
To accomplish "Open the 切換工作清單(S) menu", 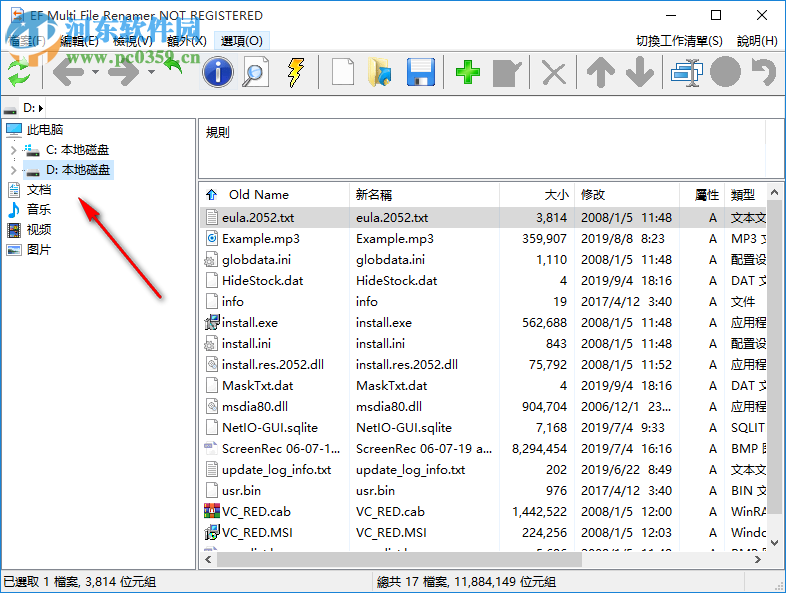I will tap(679, 41).
